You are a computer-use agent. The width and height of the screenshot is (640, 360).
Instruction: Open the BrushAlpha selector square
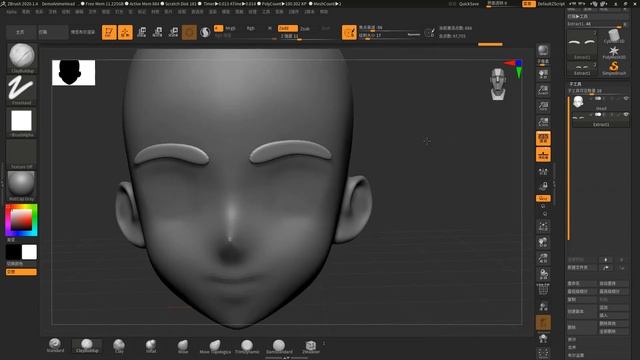[22, 122]
